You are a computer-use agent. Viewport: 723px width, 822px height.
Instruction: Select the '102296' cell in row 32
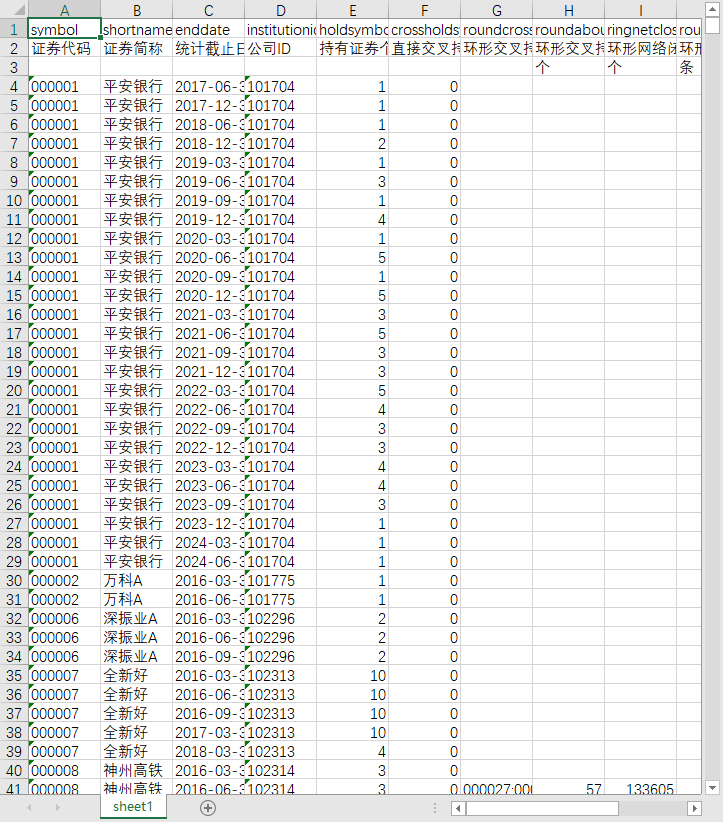[x=280, y=619]
